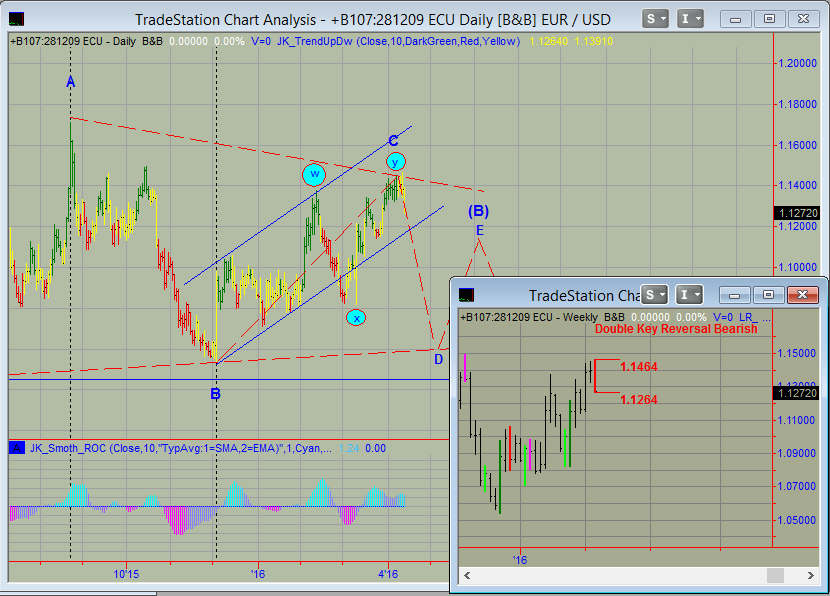830x596 pixels.
Task: Click the blue A badge beside JK_Smoth_ROC
Action: point(17,448)
